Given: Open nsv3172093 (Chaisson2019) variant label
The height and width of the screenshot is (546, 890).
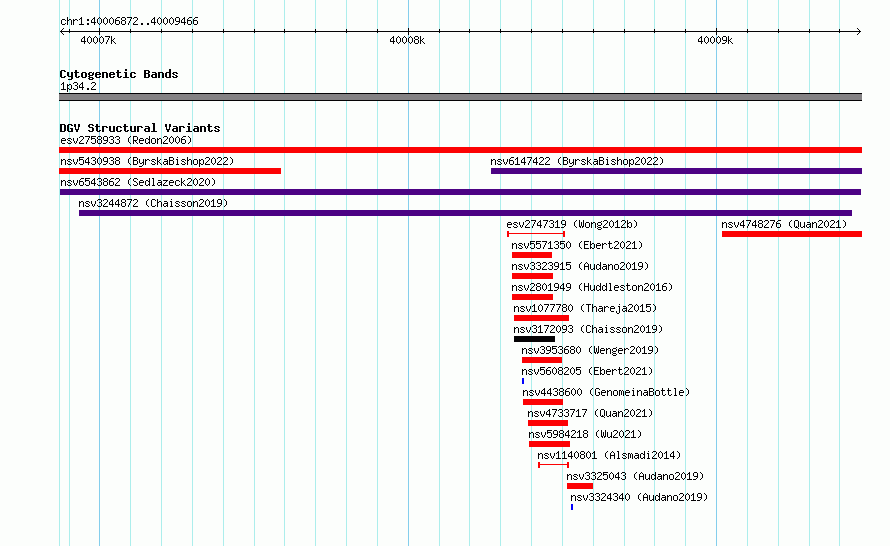Looking at the screenshot, I should click(x=588, y=329).
